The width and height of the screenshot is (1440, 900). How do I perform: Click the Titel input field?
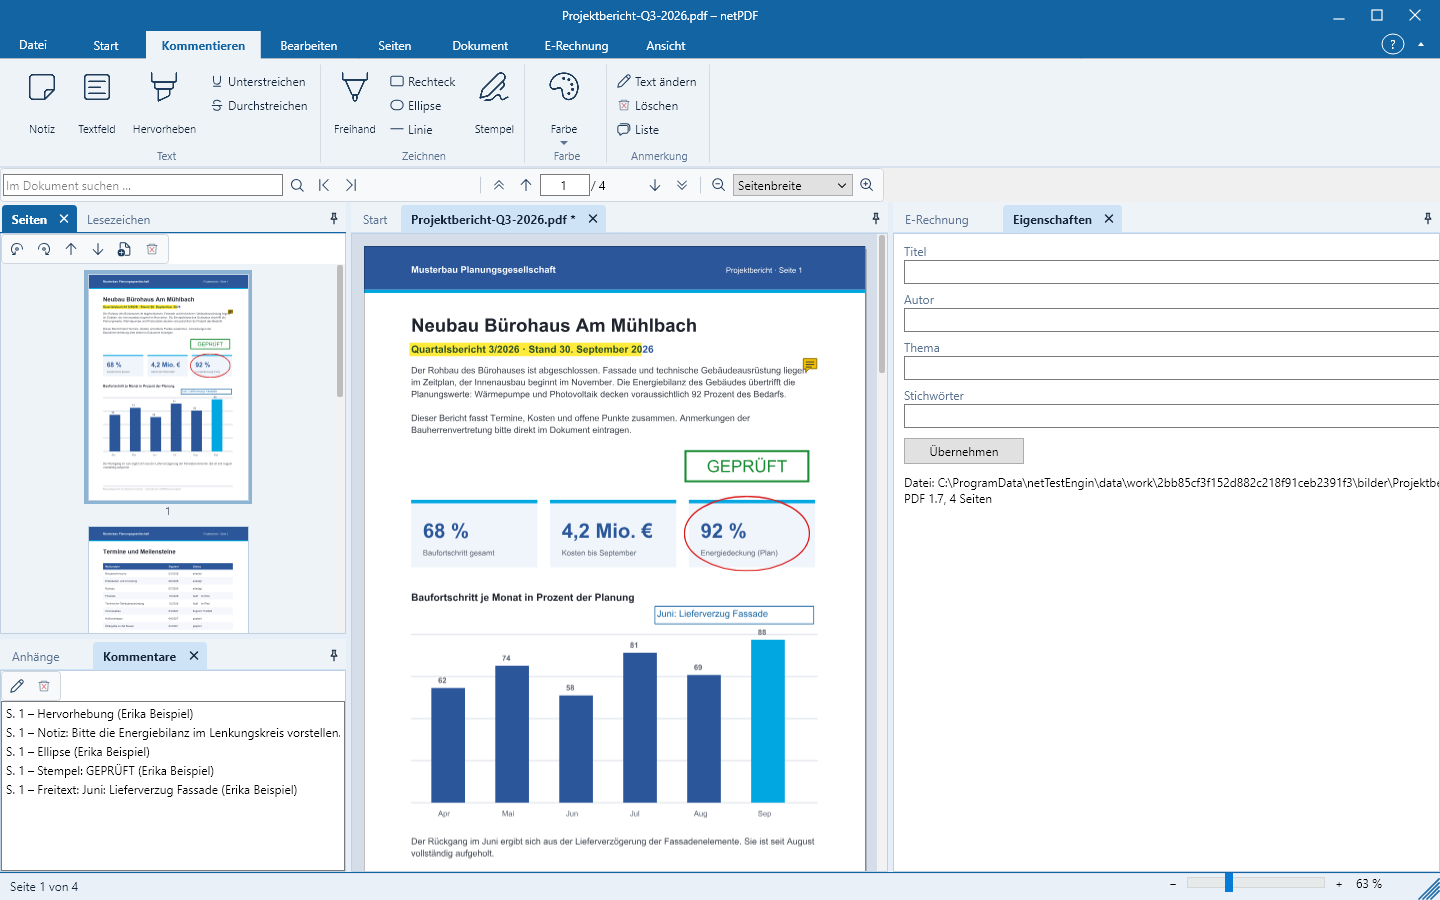pyautogui.click(x=1171, y=272)
